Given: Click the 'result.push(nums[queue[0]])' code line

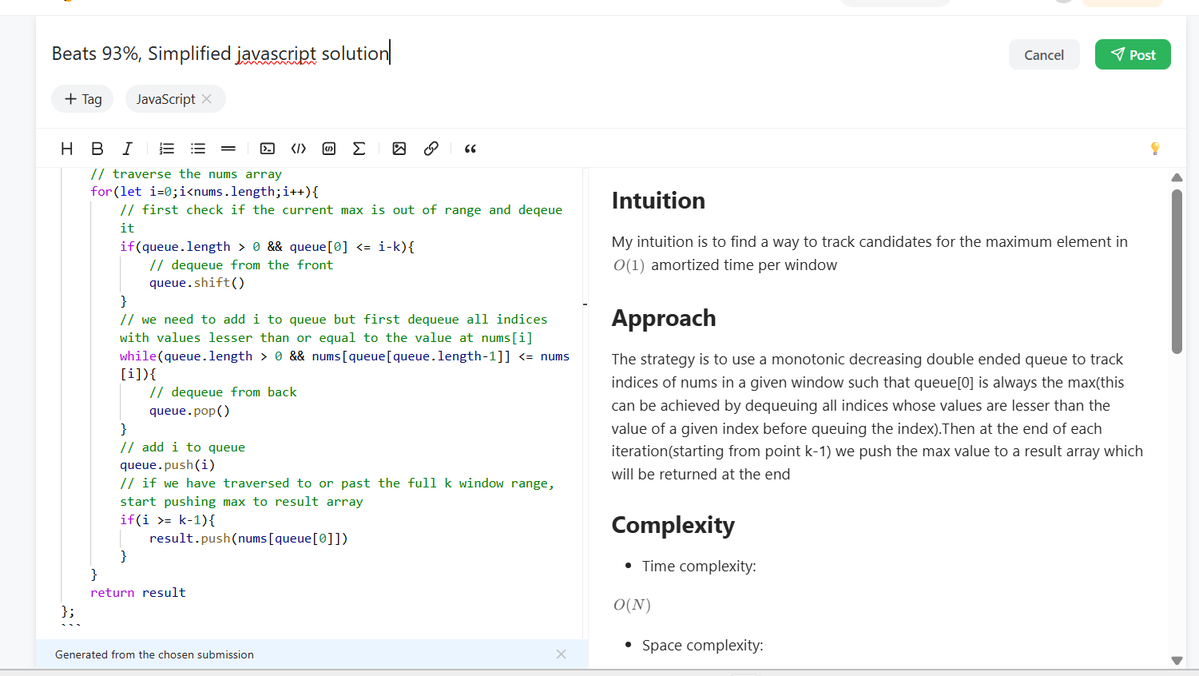Looking at the screenshot, I should coord(248,538).
